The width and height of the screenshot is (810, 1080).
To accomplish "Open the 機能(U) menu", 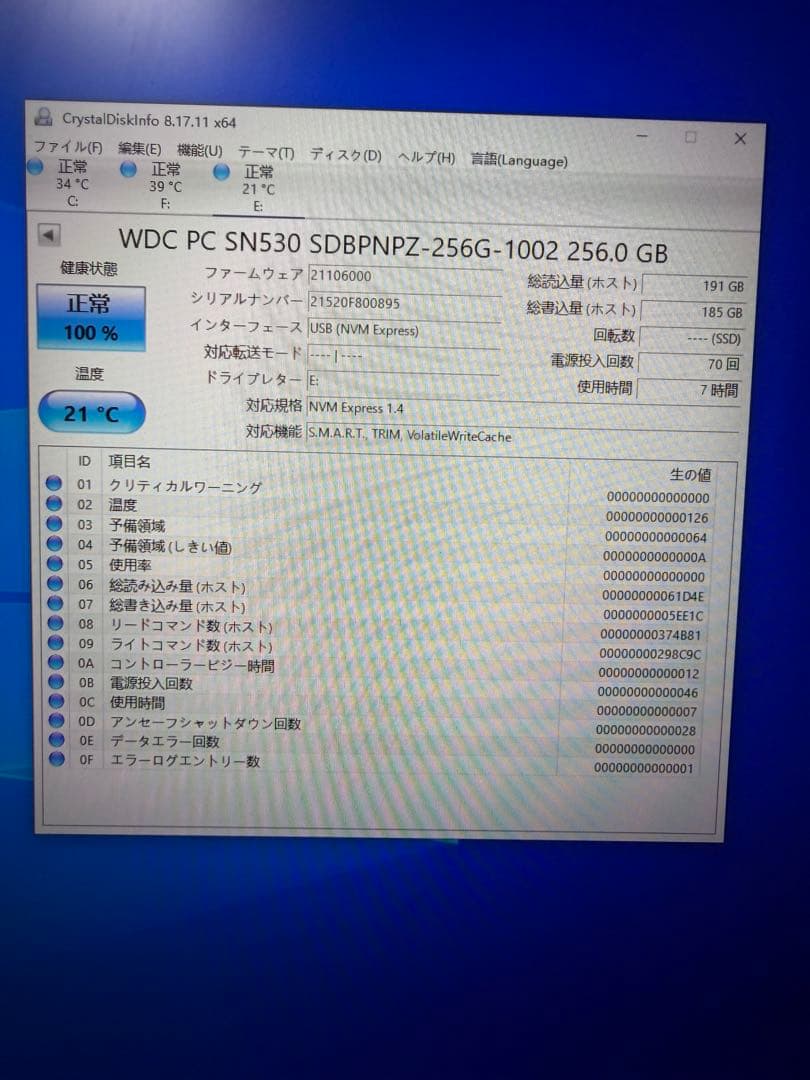I will pyautogui.click(x=199, y=150).
